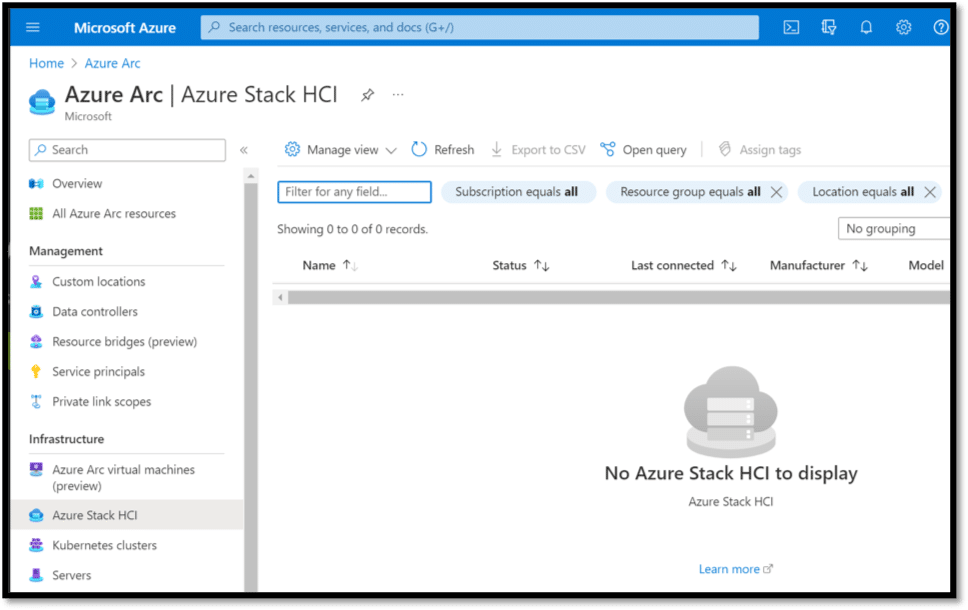Go to Azure Arc breadcrumb link

pyautogui.click(x=112, y=64)
